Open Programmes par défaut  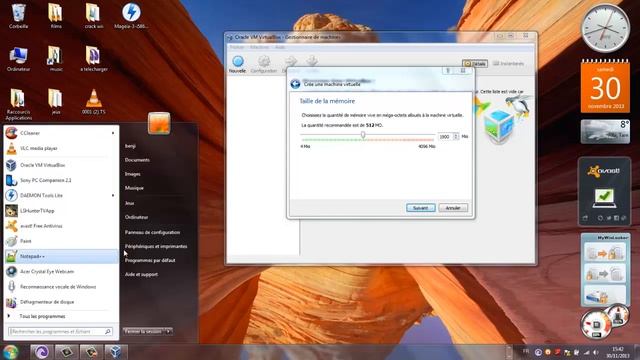point(150,260)
